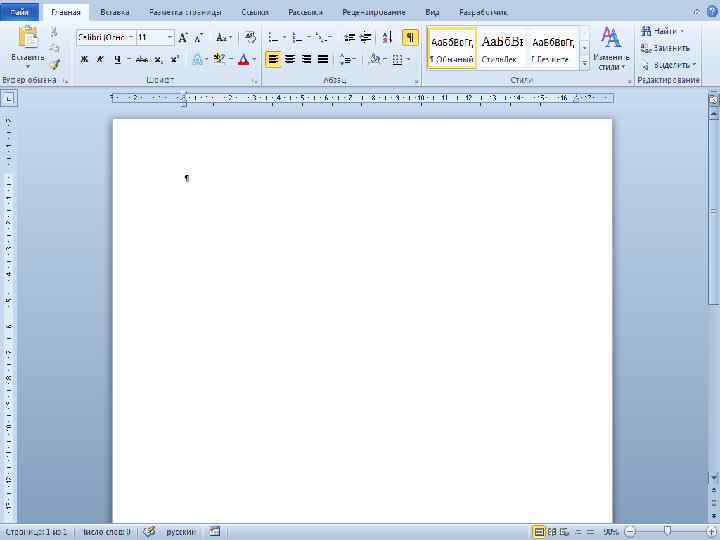The width and height of the screenshot is (720, 540).
Task: Click the Cut scissors icon
Action: (x=54, y=32)
